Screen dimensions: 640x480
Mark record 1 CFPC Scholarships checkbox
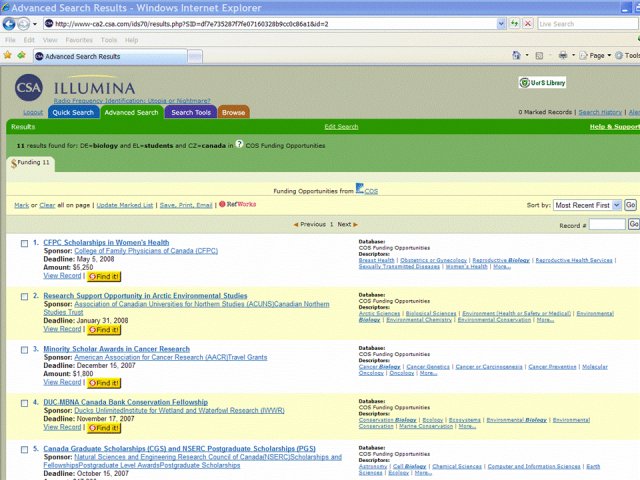coord(24,244)
